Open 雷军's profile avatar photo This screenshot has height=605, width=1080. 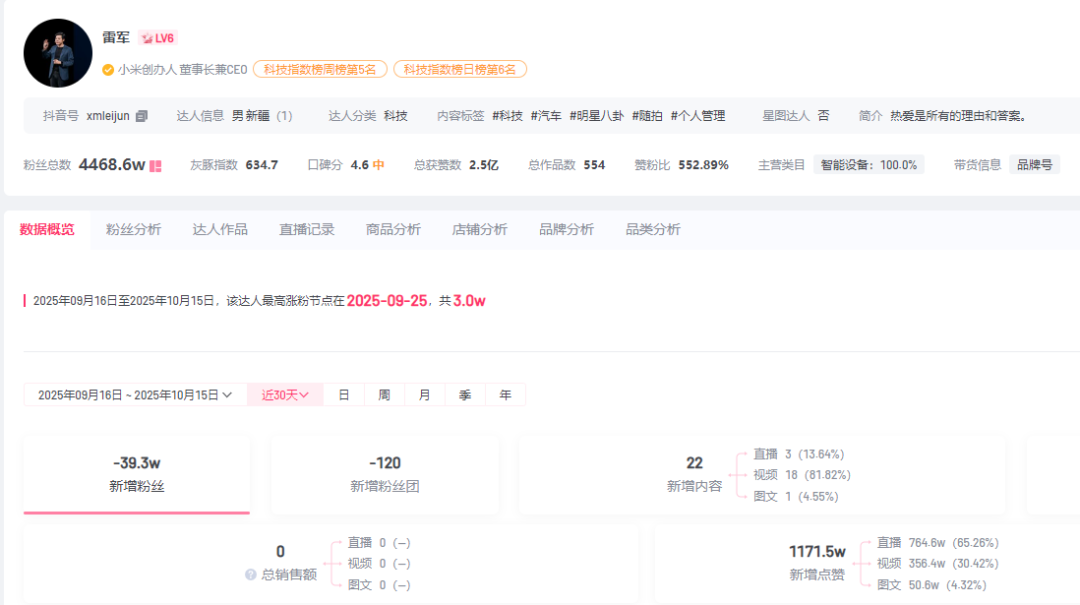pos(58,53)
